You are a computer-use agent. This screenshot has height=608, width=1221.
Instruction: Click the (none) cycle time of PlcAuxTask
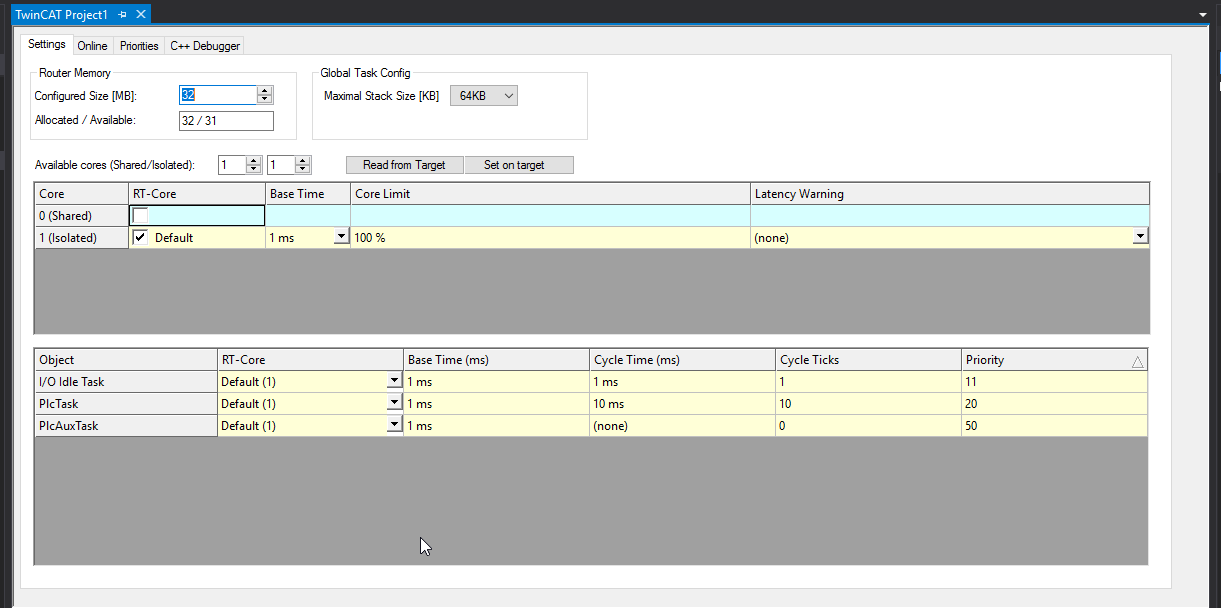point(683,426)
